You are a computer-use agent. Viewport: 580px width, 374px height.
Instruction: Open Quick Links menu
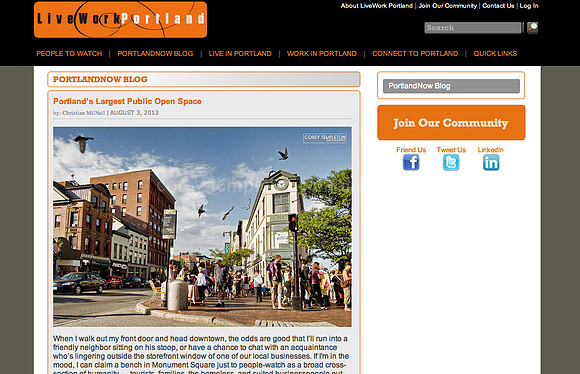pos(495,53)
